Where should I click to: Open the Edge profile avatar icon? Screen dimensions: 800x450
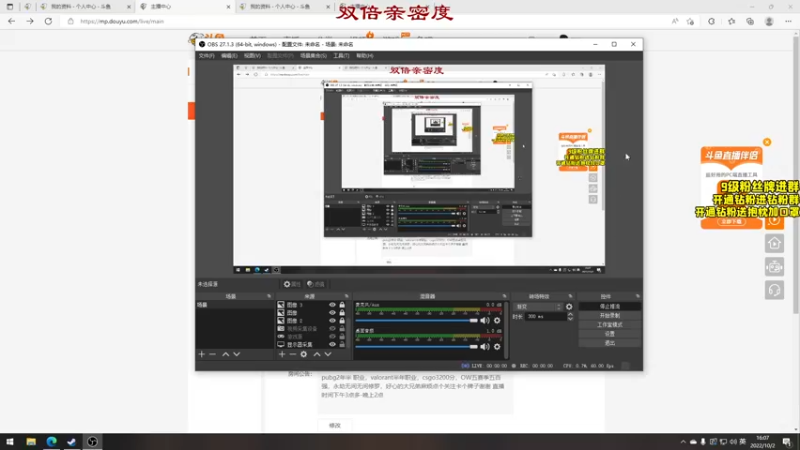coord(769,21)
